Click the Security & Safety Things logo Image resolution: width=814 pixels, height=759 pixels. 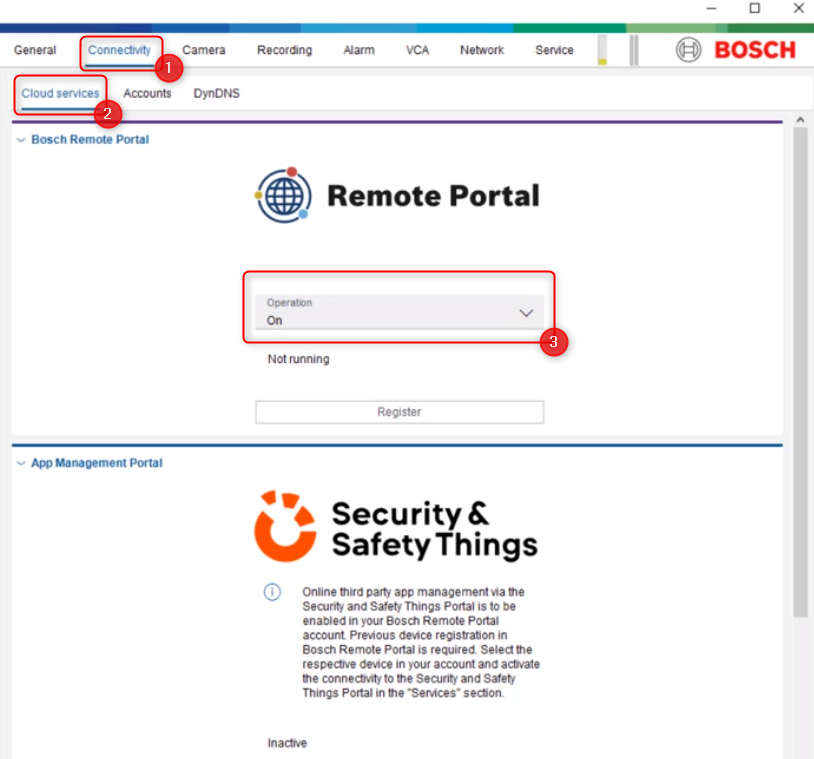point(396,527)
